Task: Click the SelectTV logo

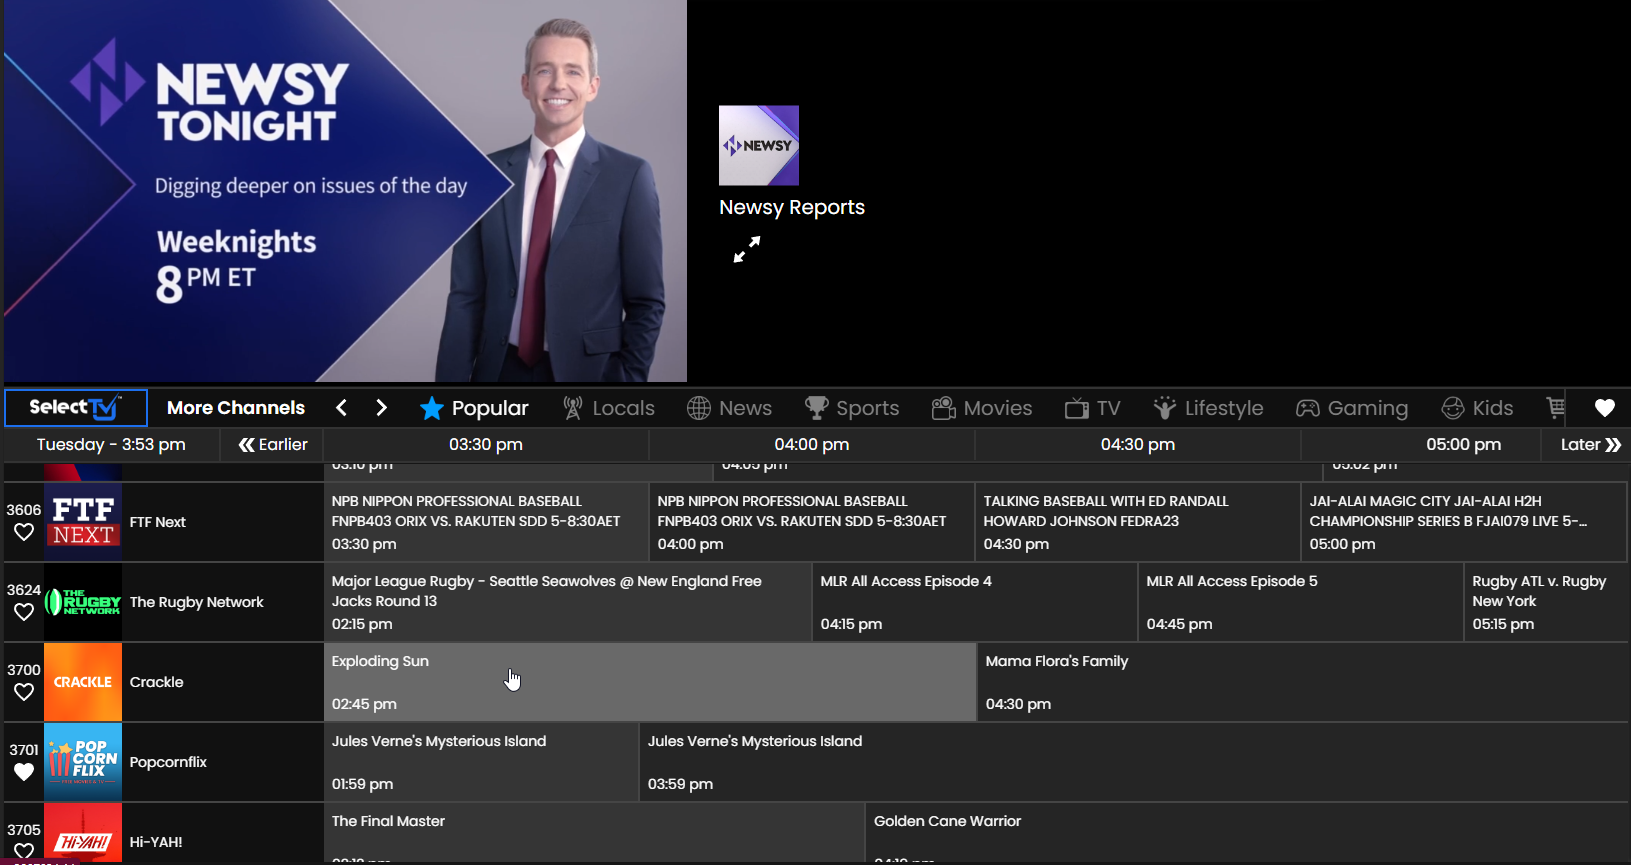Action: click(x=76, y=408)
